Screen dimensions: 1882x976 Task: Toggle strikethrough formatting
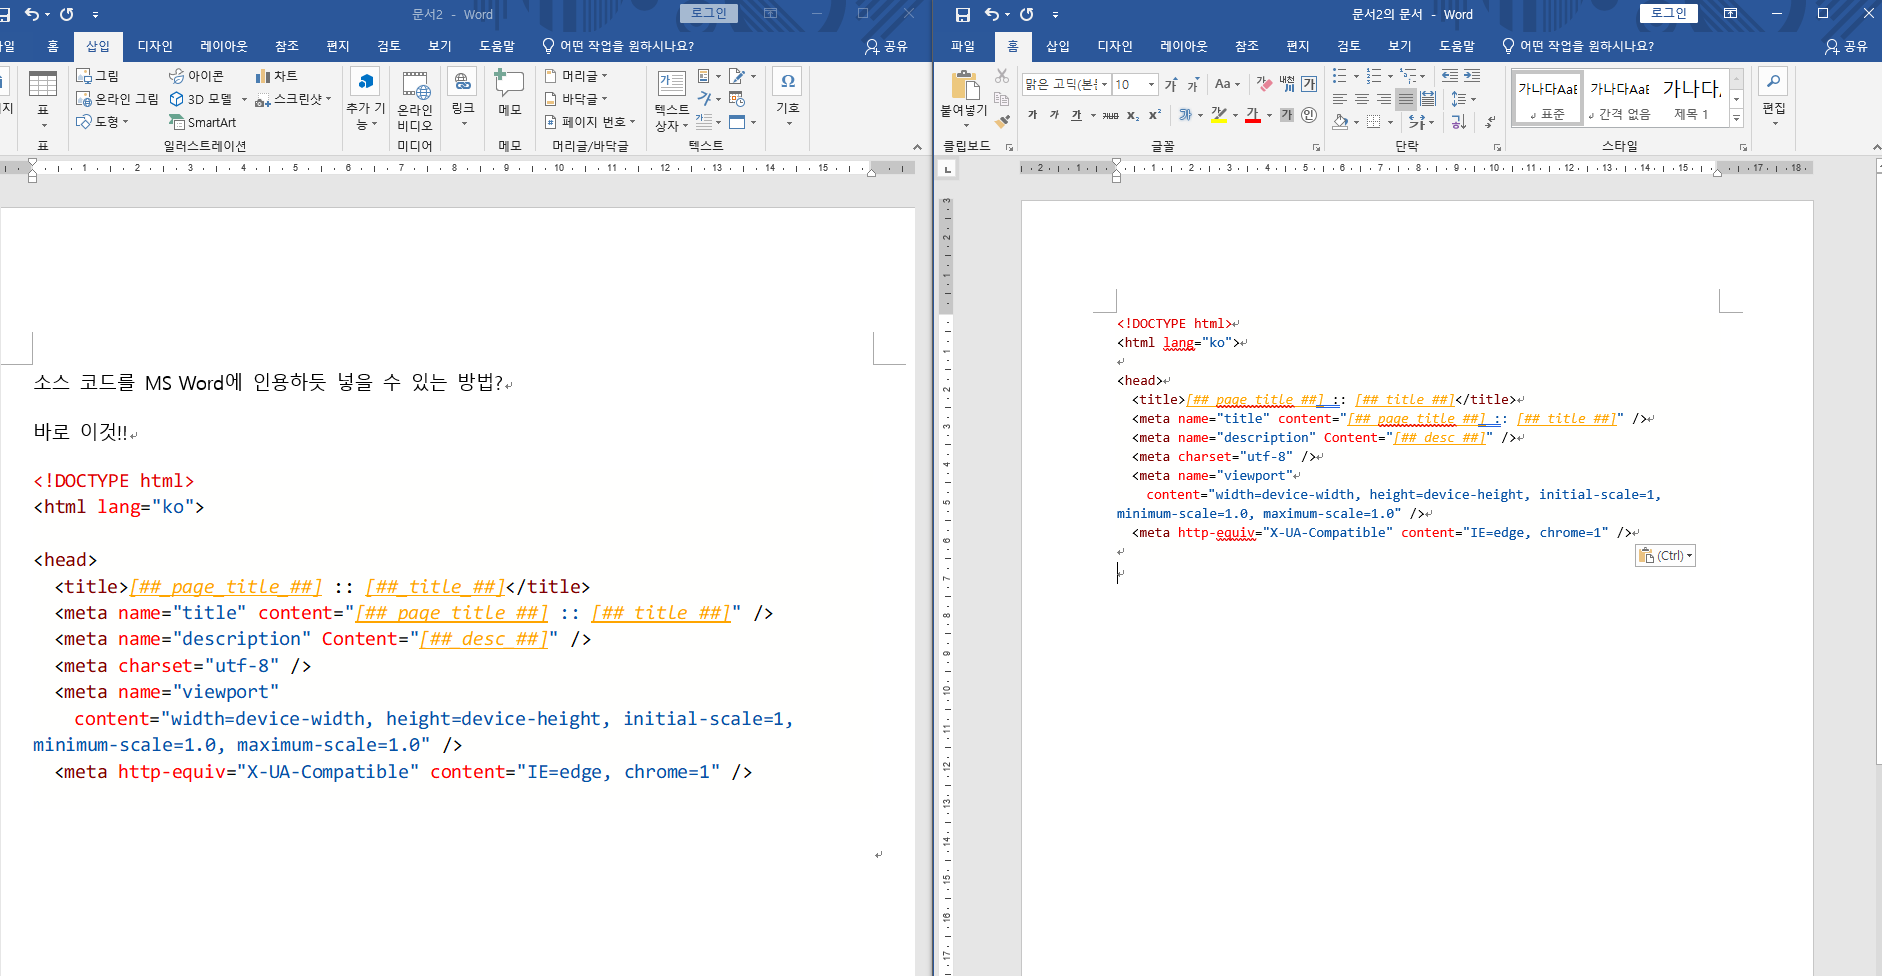click(1111, 115)
